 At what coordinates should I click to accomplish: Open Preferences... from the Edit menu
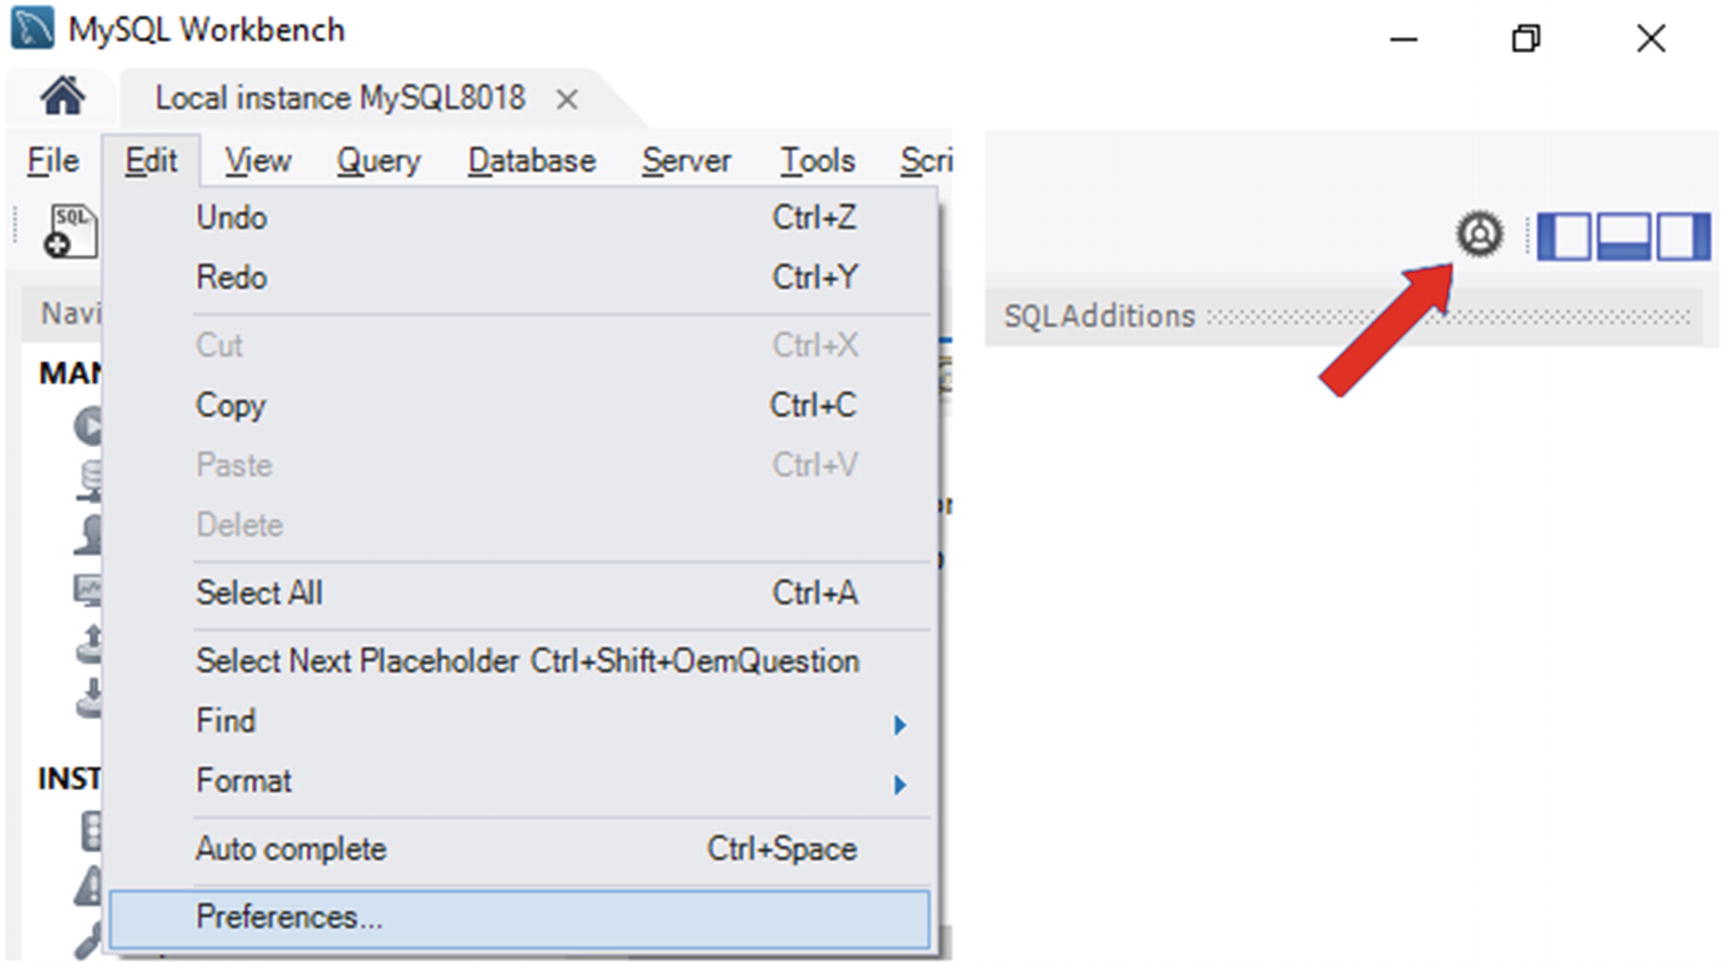pos(520,918)
